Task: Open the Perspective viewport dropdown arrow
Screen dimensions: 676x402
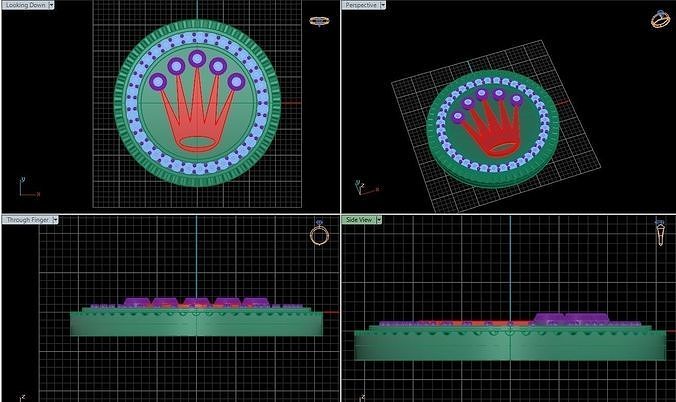Action: [383, 5]
